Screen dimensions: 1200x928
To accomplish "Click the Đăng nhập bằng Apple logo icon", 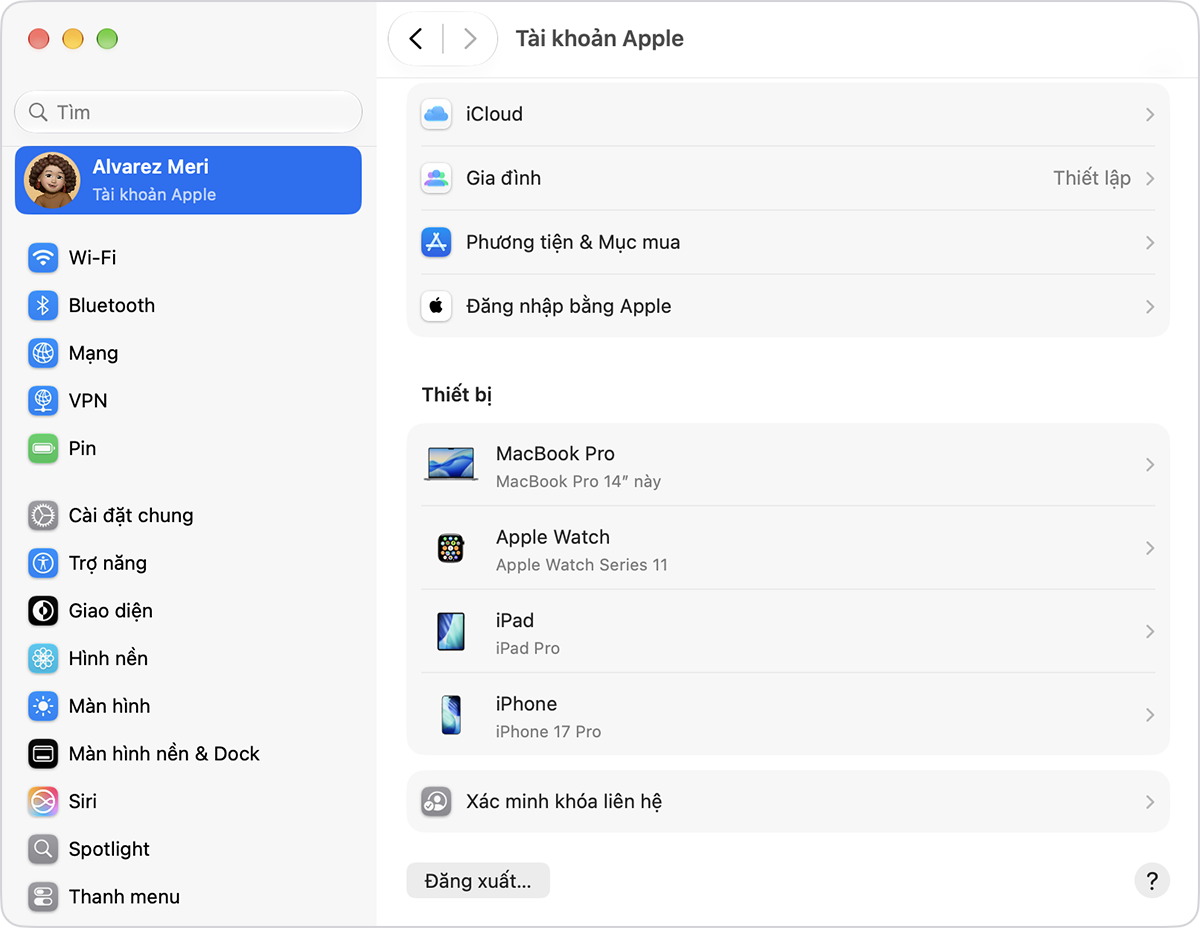I will 436,306.
